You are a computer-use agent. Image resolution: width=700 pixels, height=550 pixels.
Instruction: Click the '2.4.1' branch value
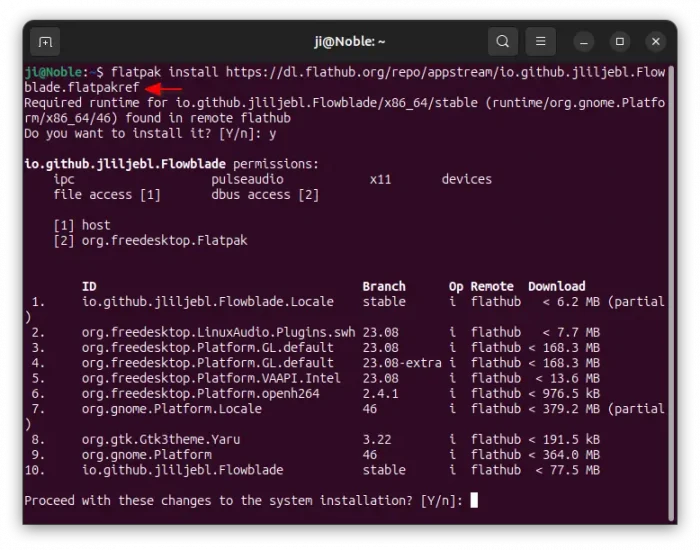pyautogui.click(x=380, y=394)
